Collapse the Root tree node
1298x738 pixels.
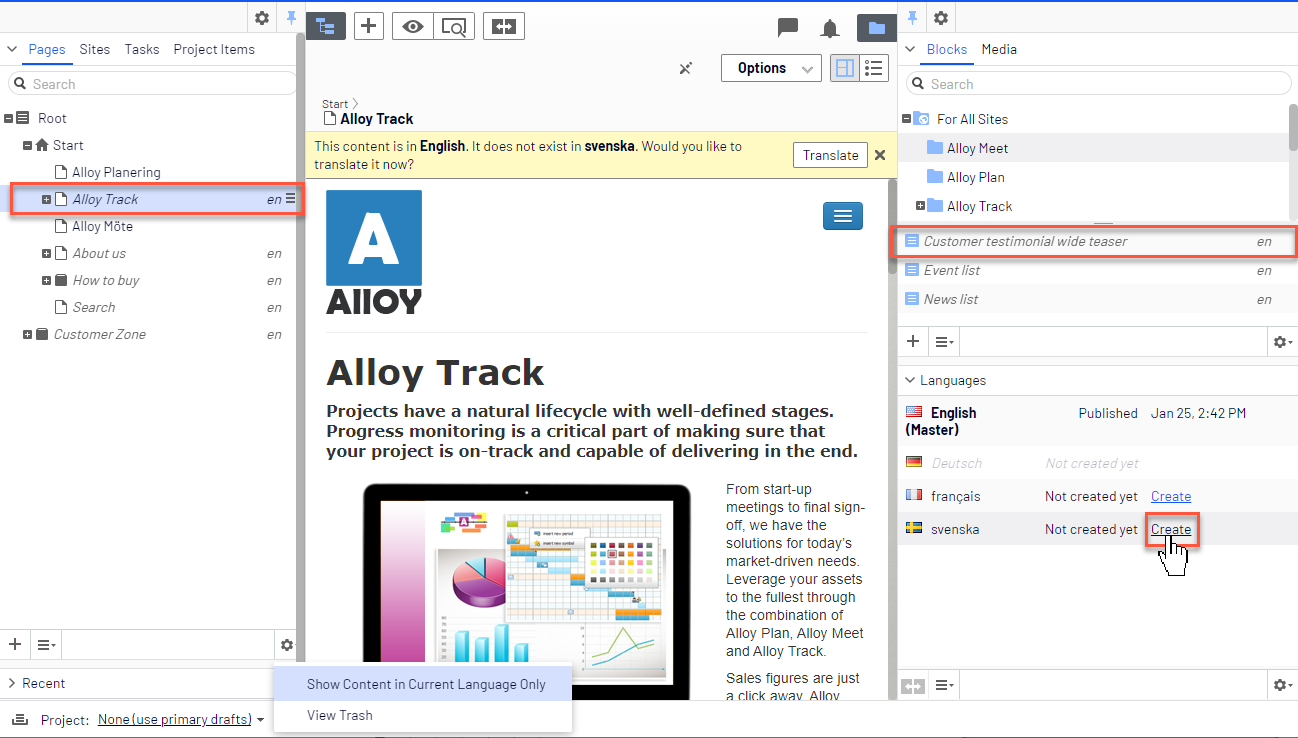[x=9, y=118]
